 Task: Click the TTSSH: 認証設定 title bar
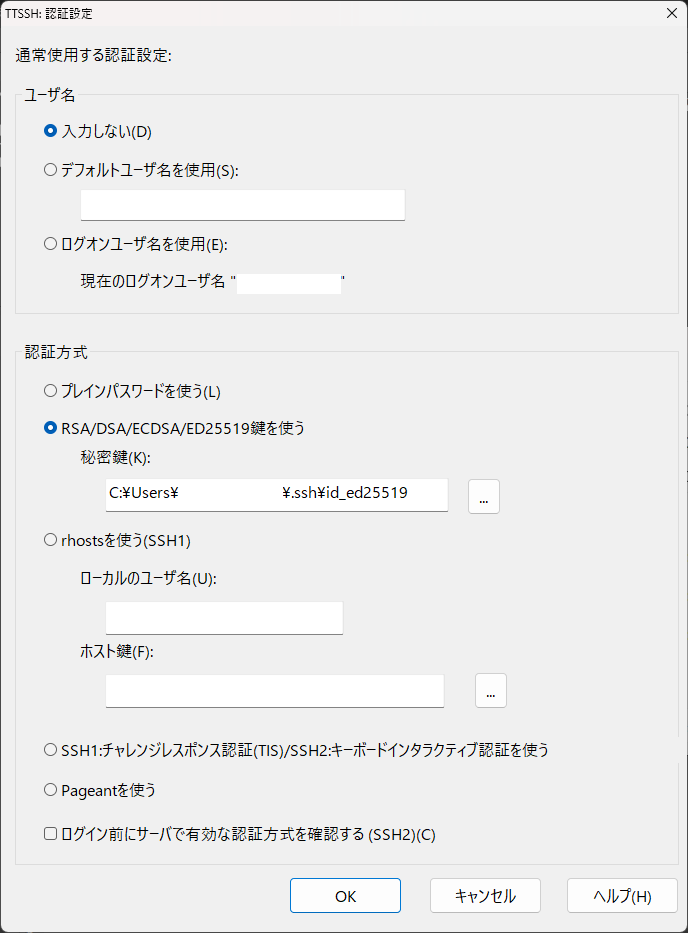(300, 12)
